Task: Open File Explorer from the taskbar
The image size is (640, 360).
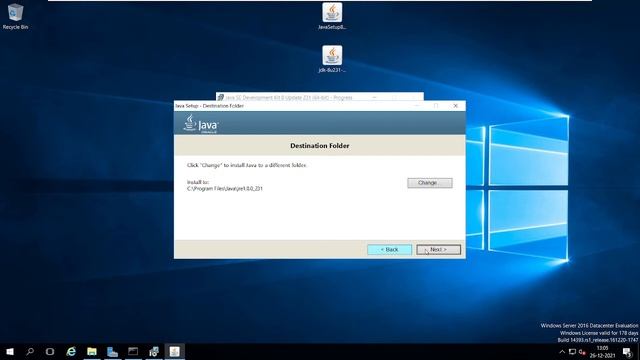Action: click(x=92, y=351)
